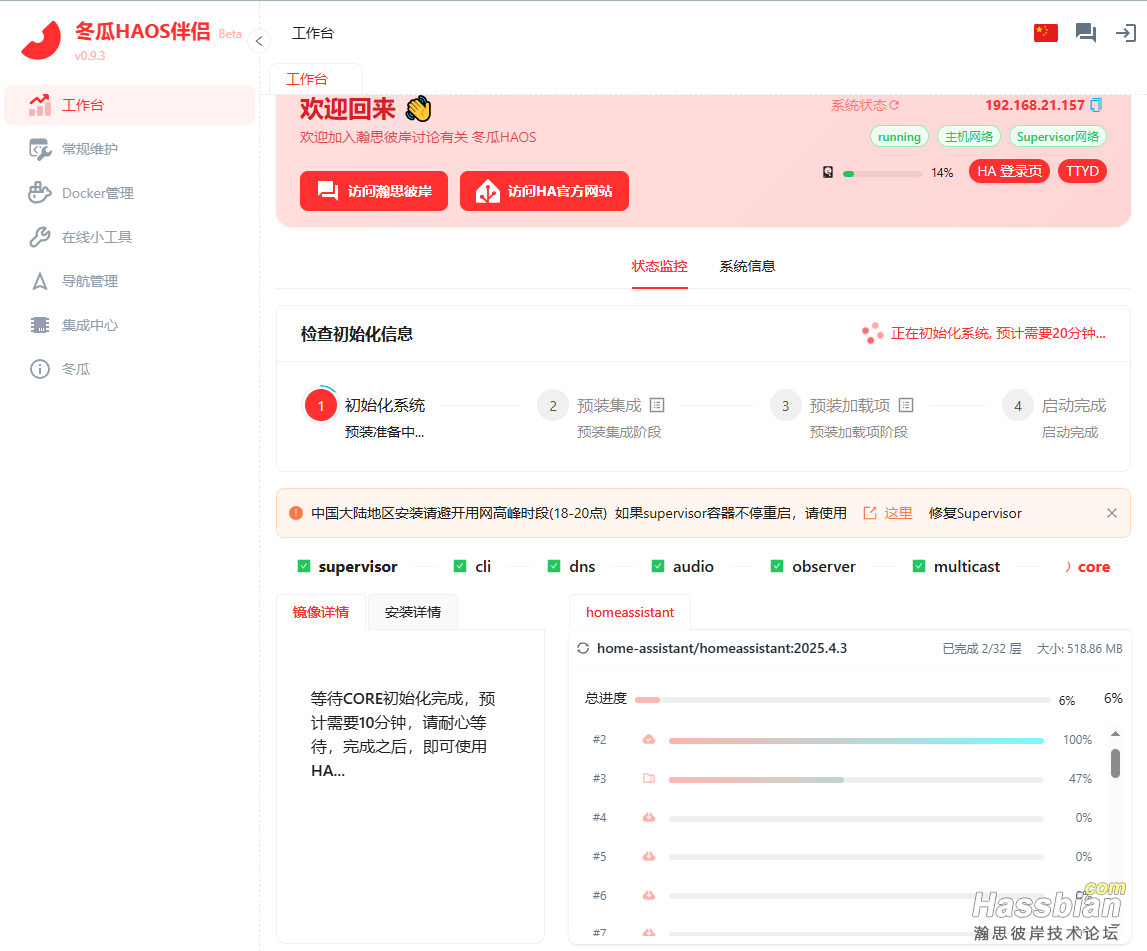
Task: Click the download icon on layer #6
Action: coord(649,895)
